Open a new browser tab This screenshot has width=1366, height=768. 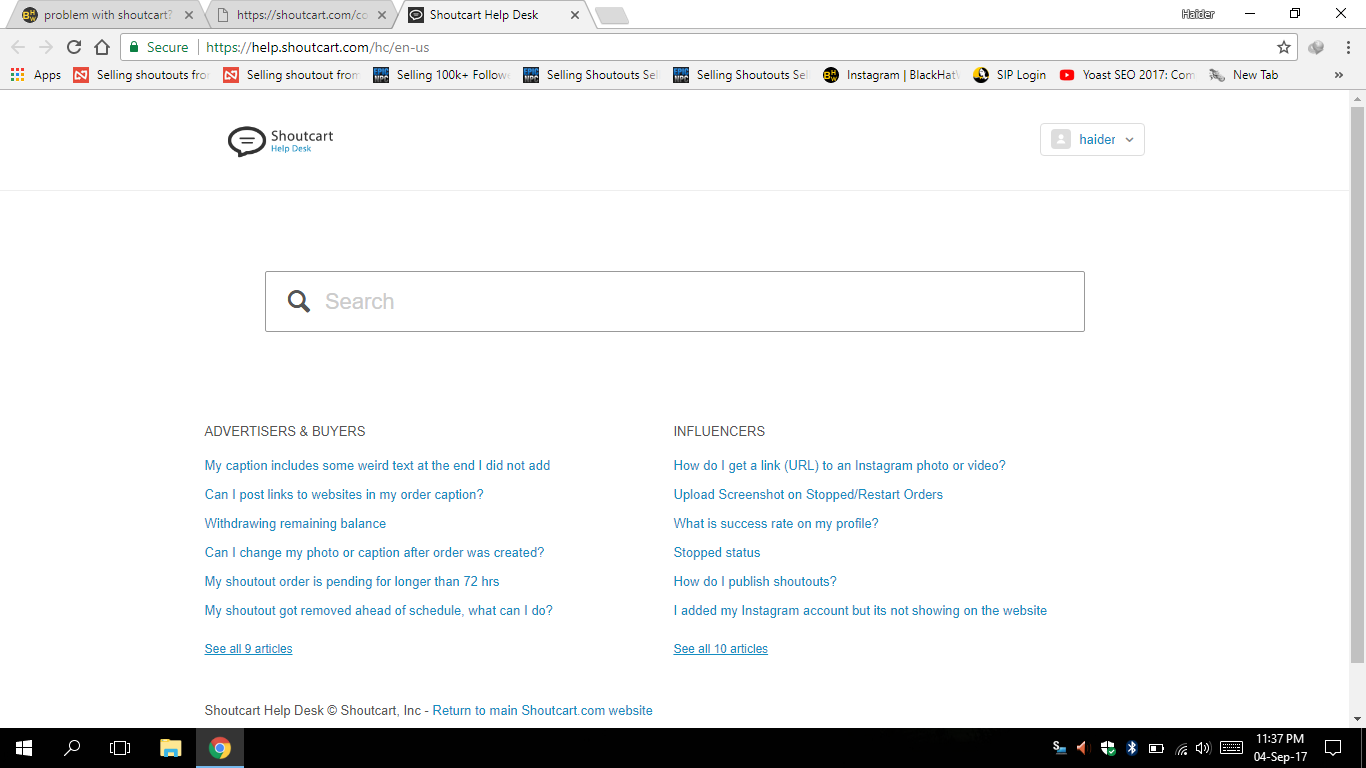(x=611, y=15)
